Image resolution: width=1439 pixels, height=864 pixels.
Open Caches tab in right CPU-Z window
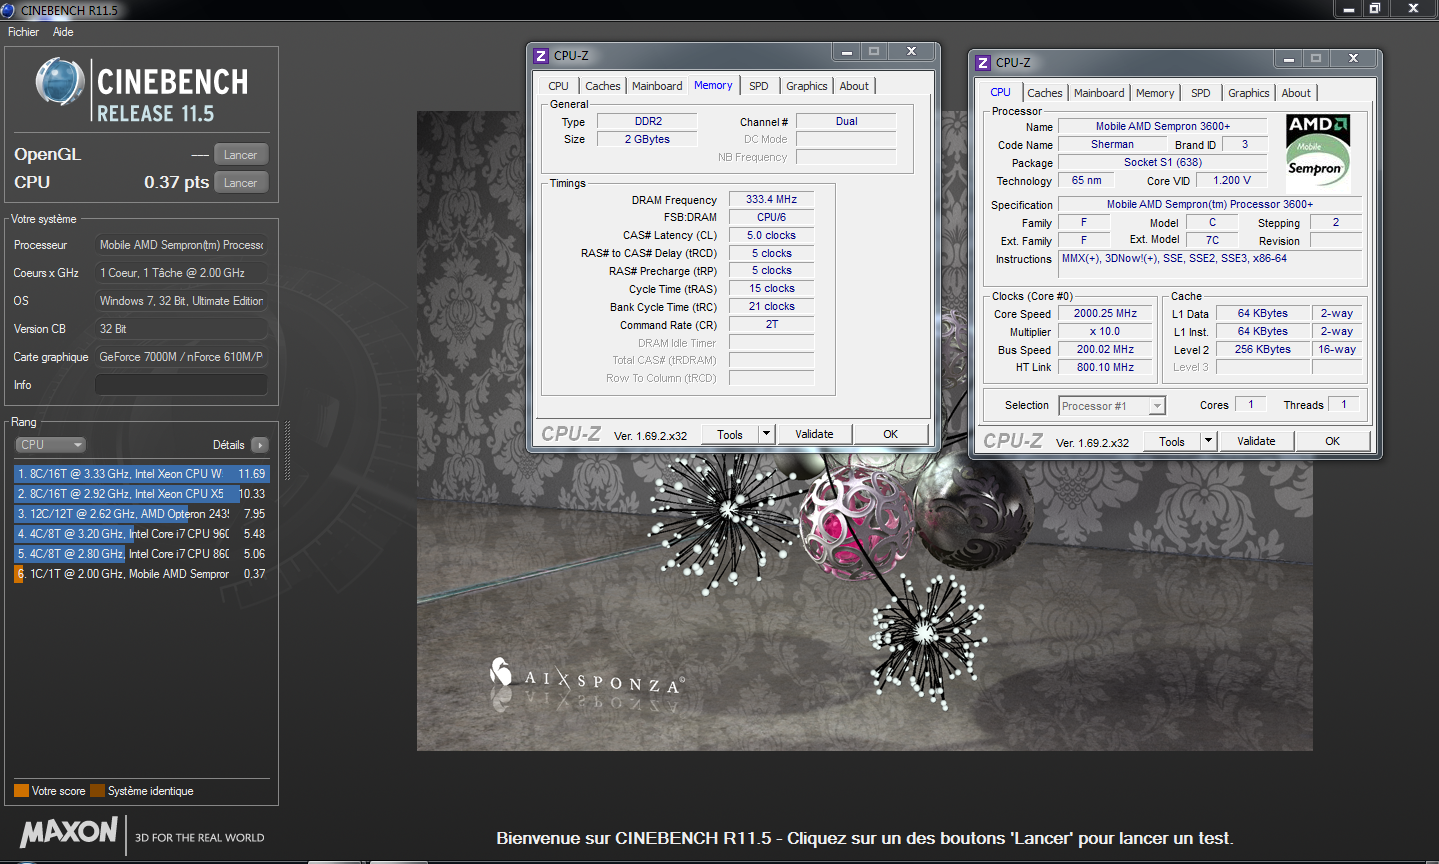click(x=1045, y=93)
